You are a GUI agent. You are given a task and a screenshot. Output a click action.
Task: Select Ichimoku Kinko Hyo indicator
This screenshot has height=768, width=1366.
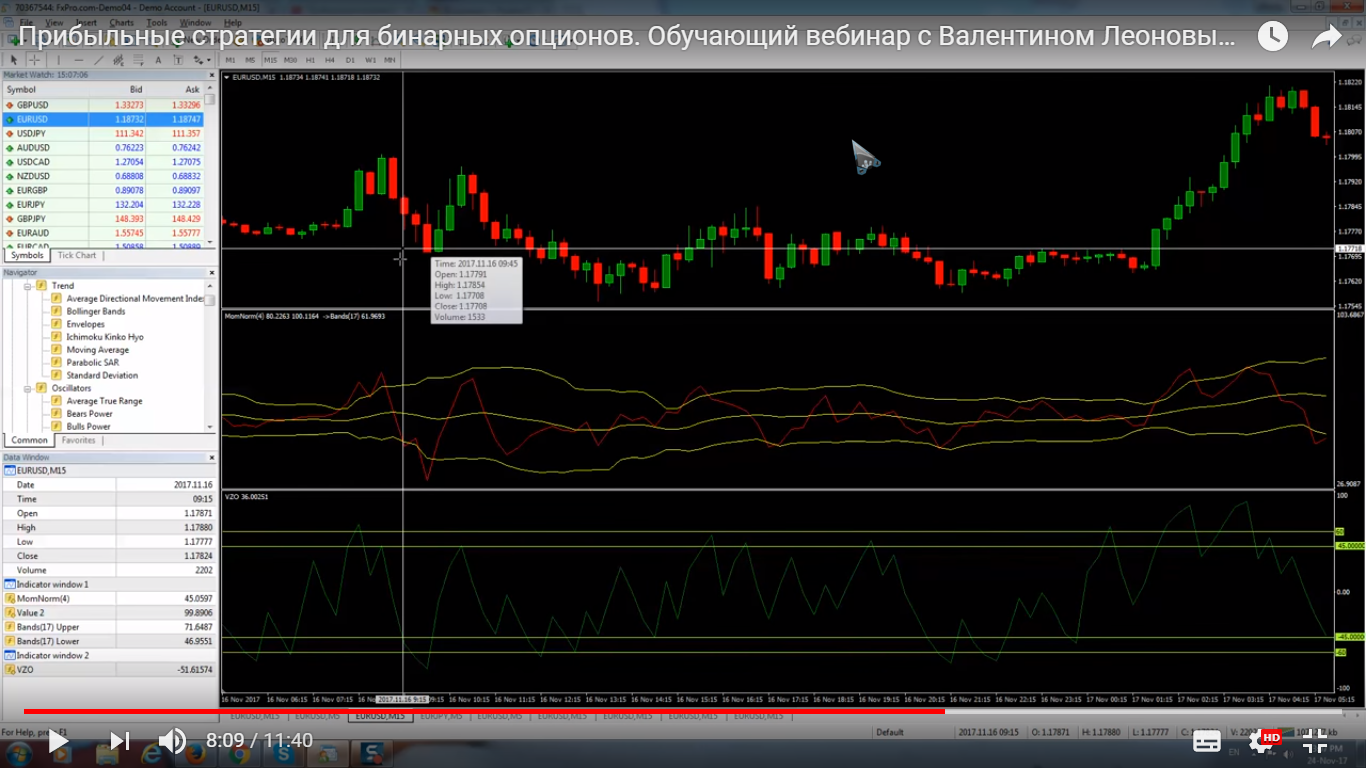[105, 337]
